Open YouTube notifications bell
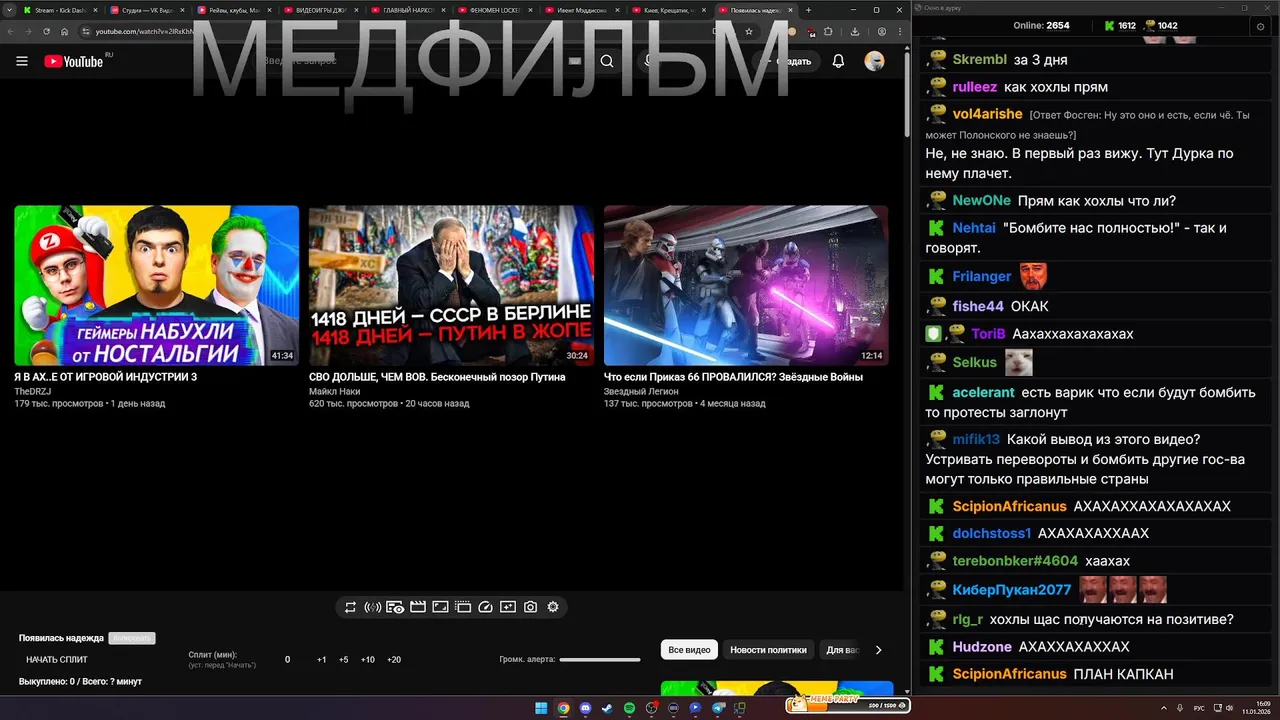Image resolution: width=1280 pixels, height=720 pixels. [838, 61]
